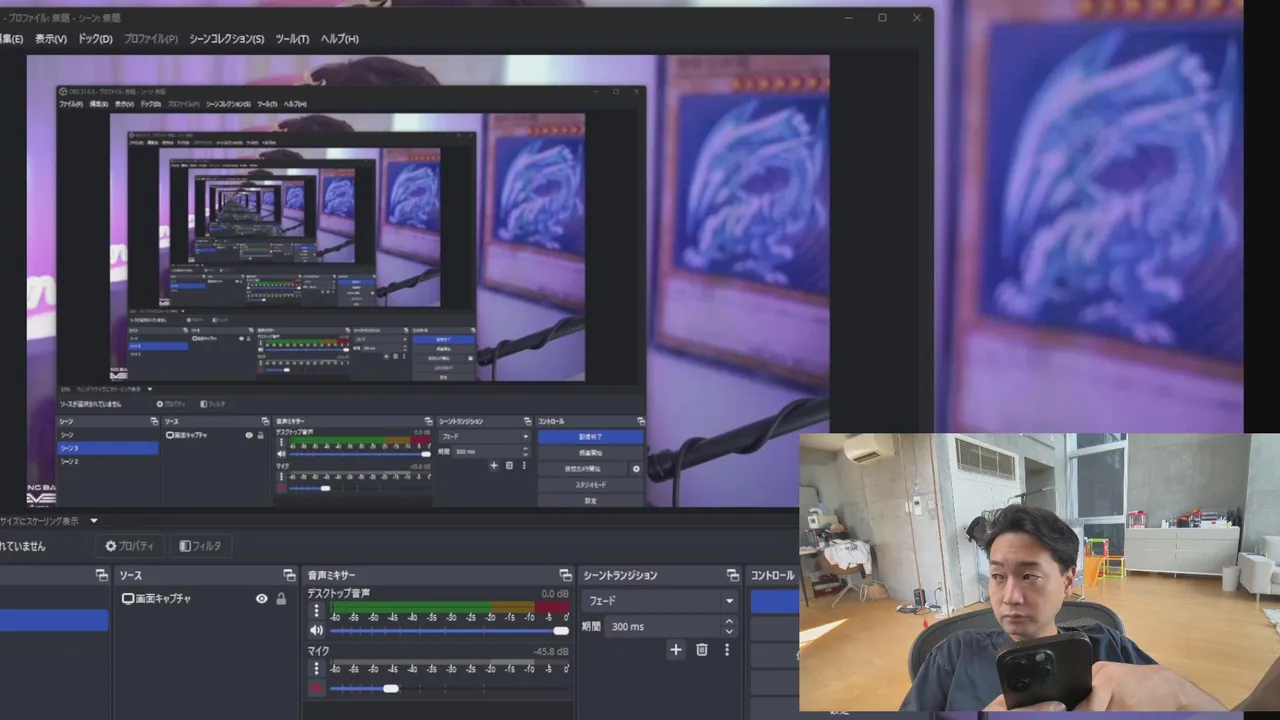
Task: Pop out the シーントランジション dock in main window
Action: point(732,575)
